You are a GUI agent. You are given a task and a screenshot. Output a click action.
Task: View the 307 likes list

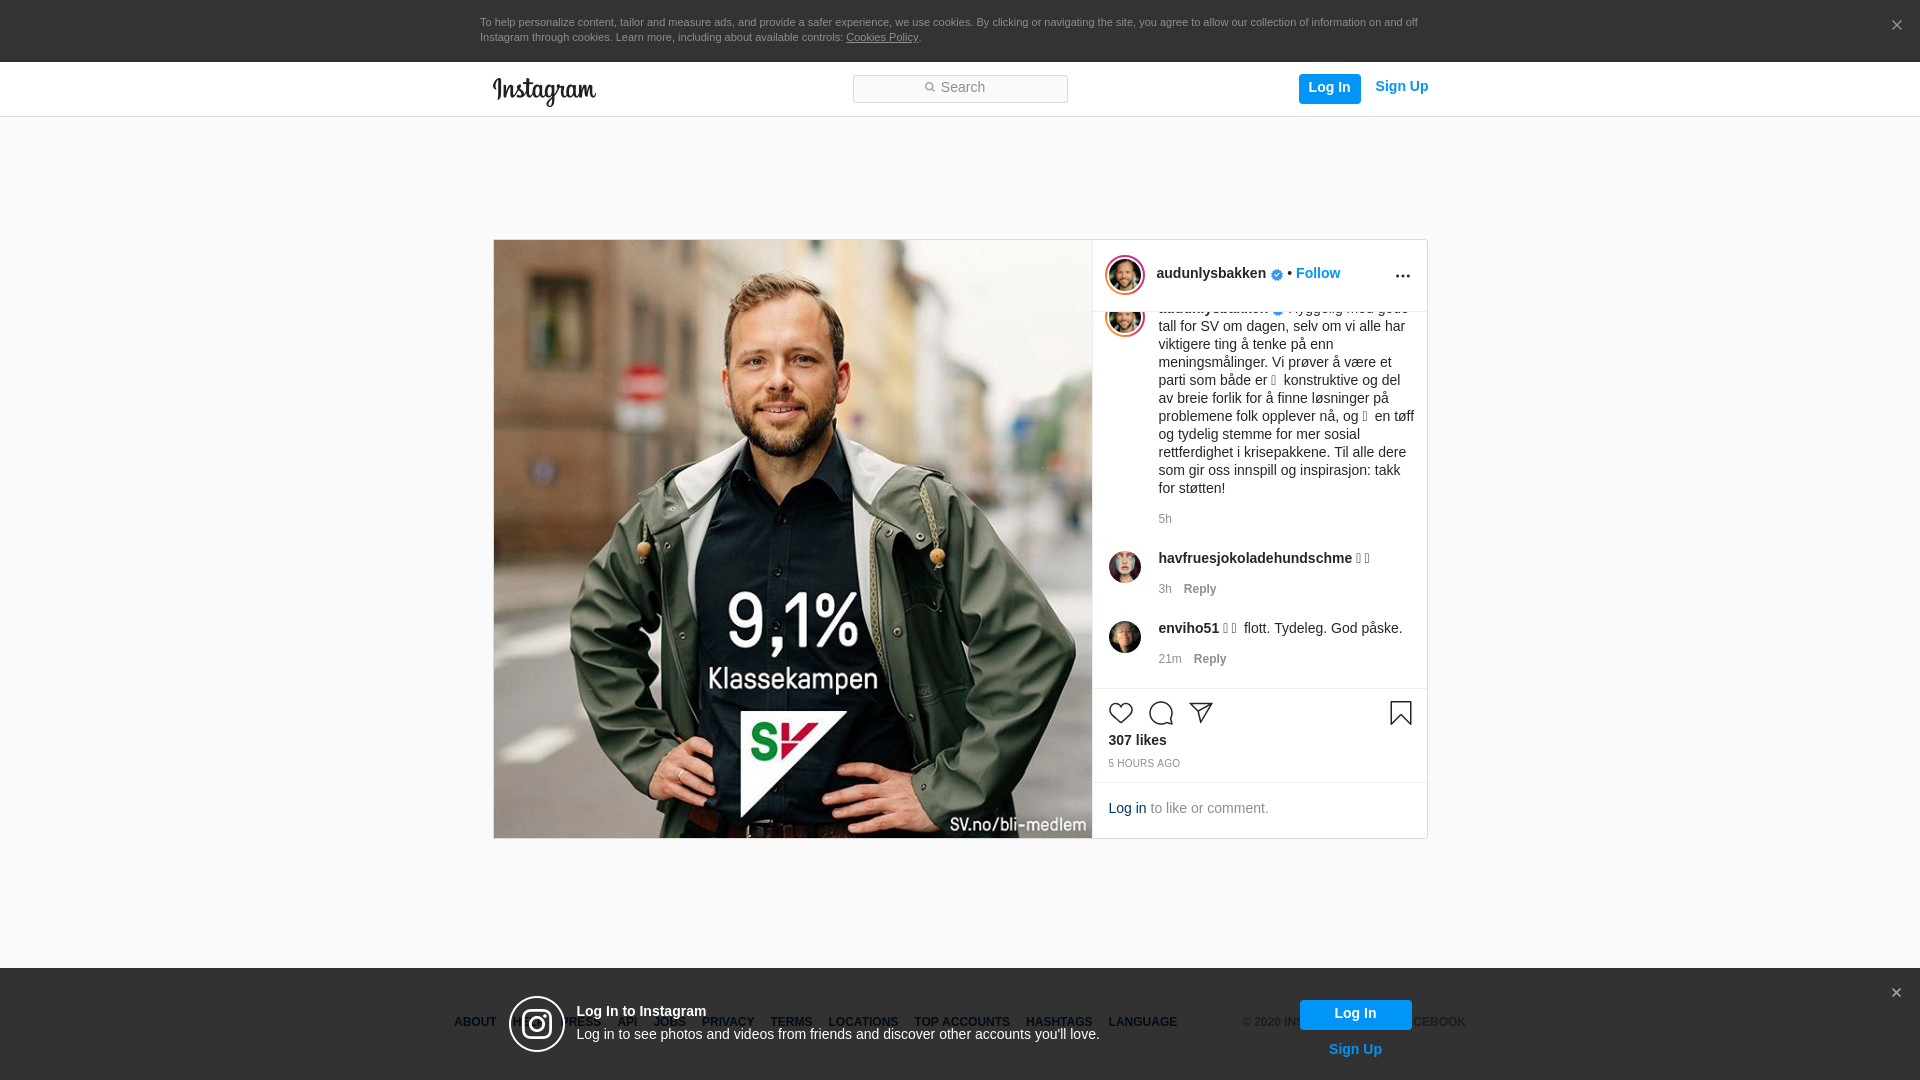point(1137,740)
